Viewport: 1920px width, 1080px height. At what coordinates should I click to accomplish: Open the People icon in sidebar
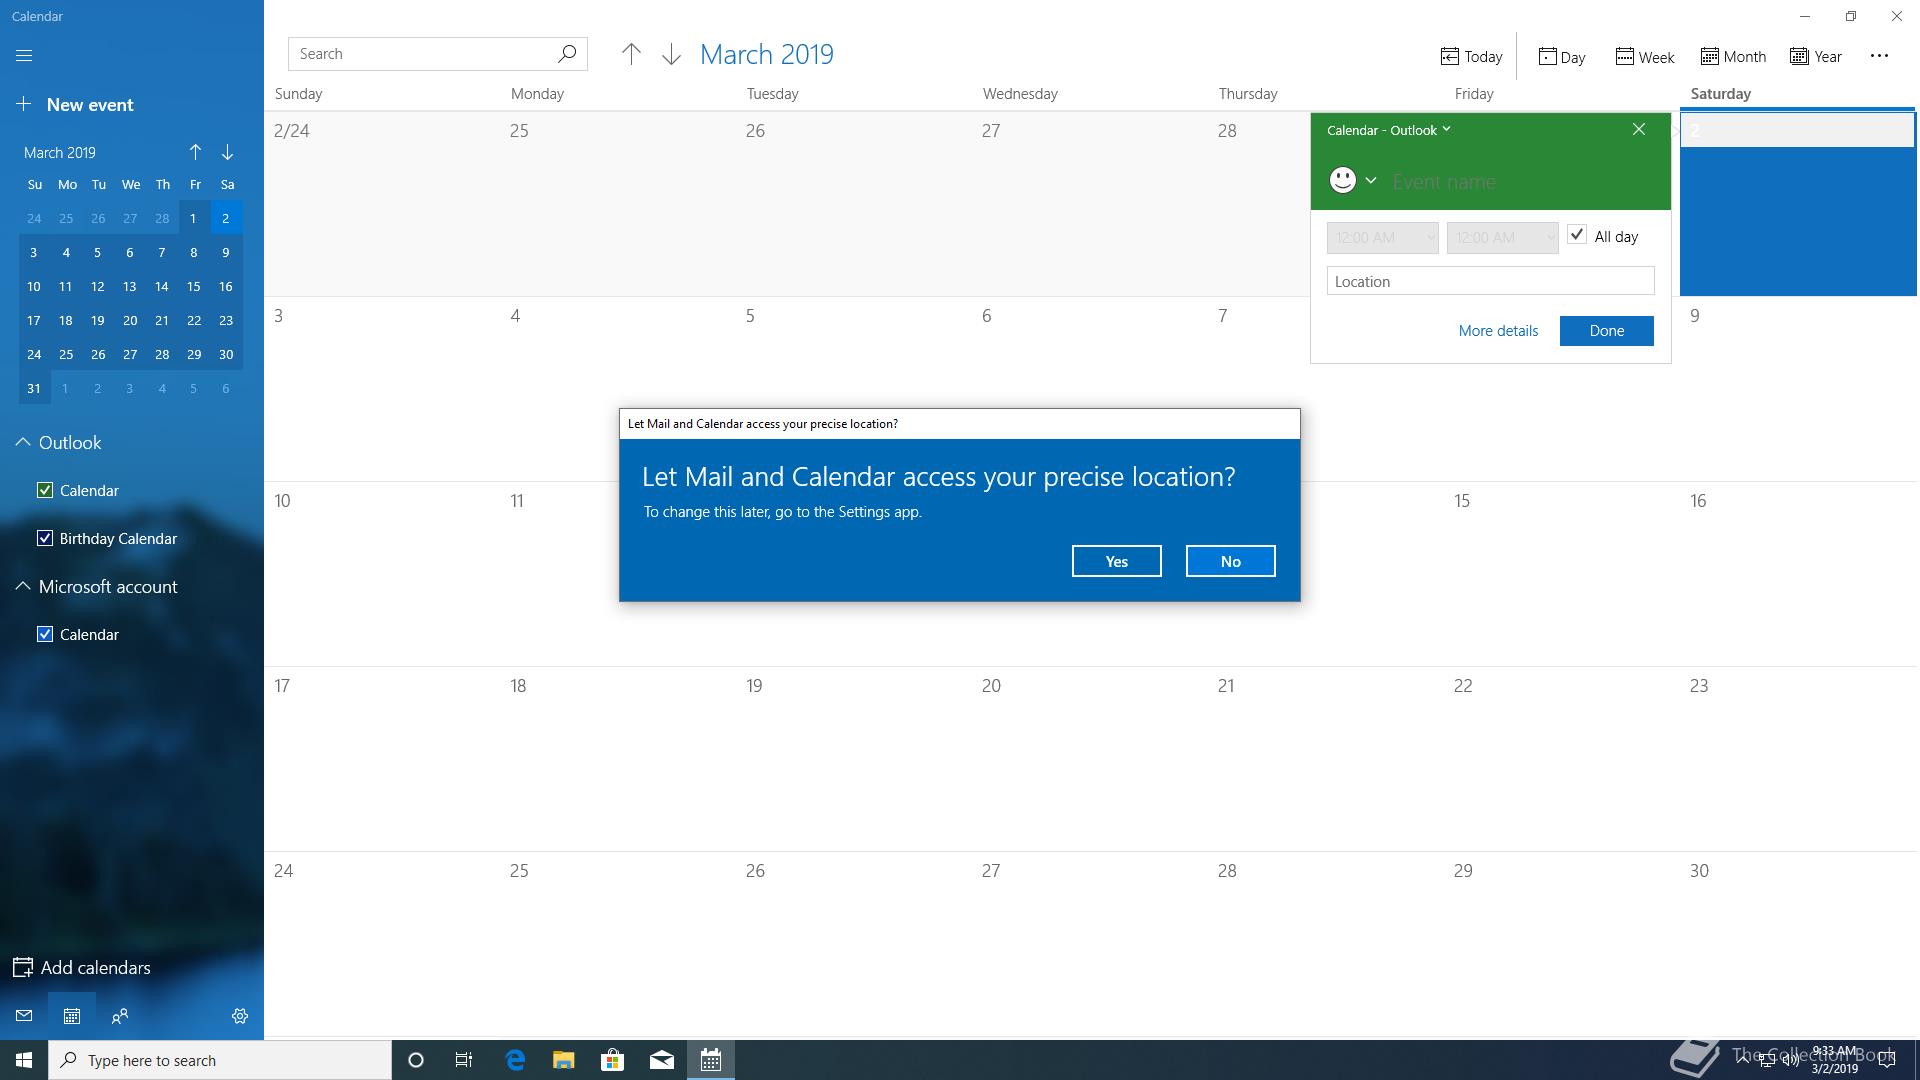pyautogui.click(x=120, y=1016)
